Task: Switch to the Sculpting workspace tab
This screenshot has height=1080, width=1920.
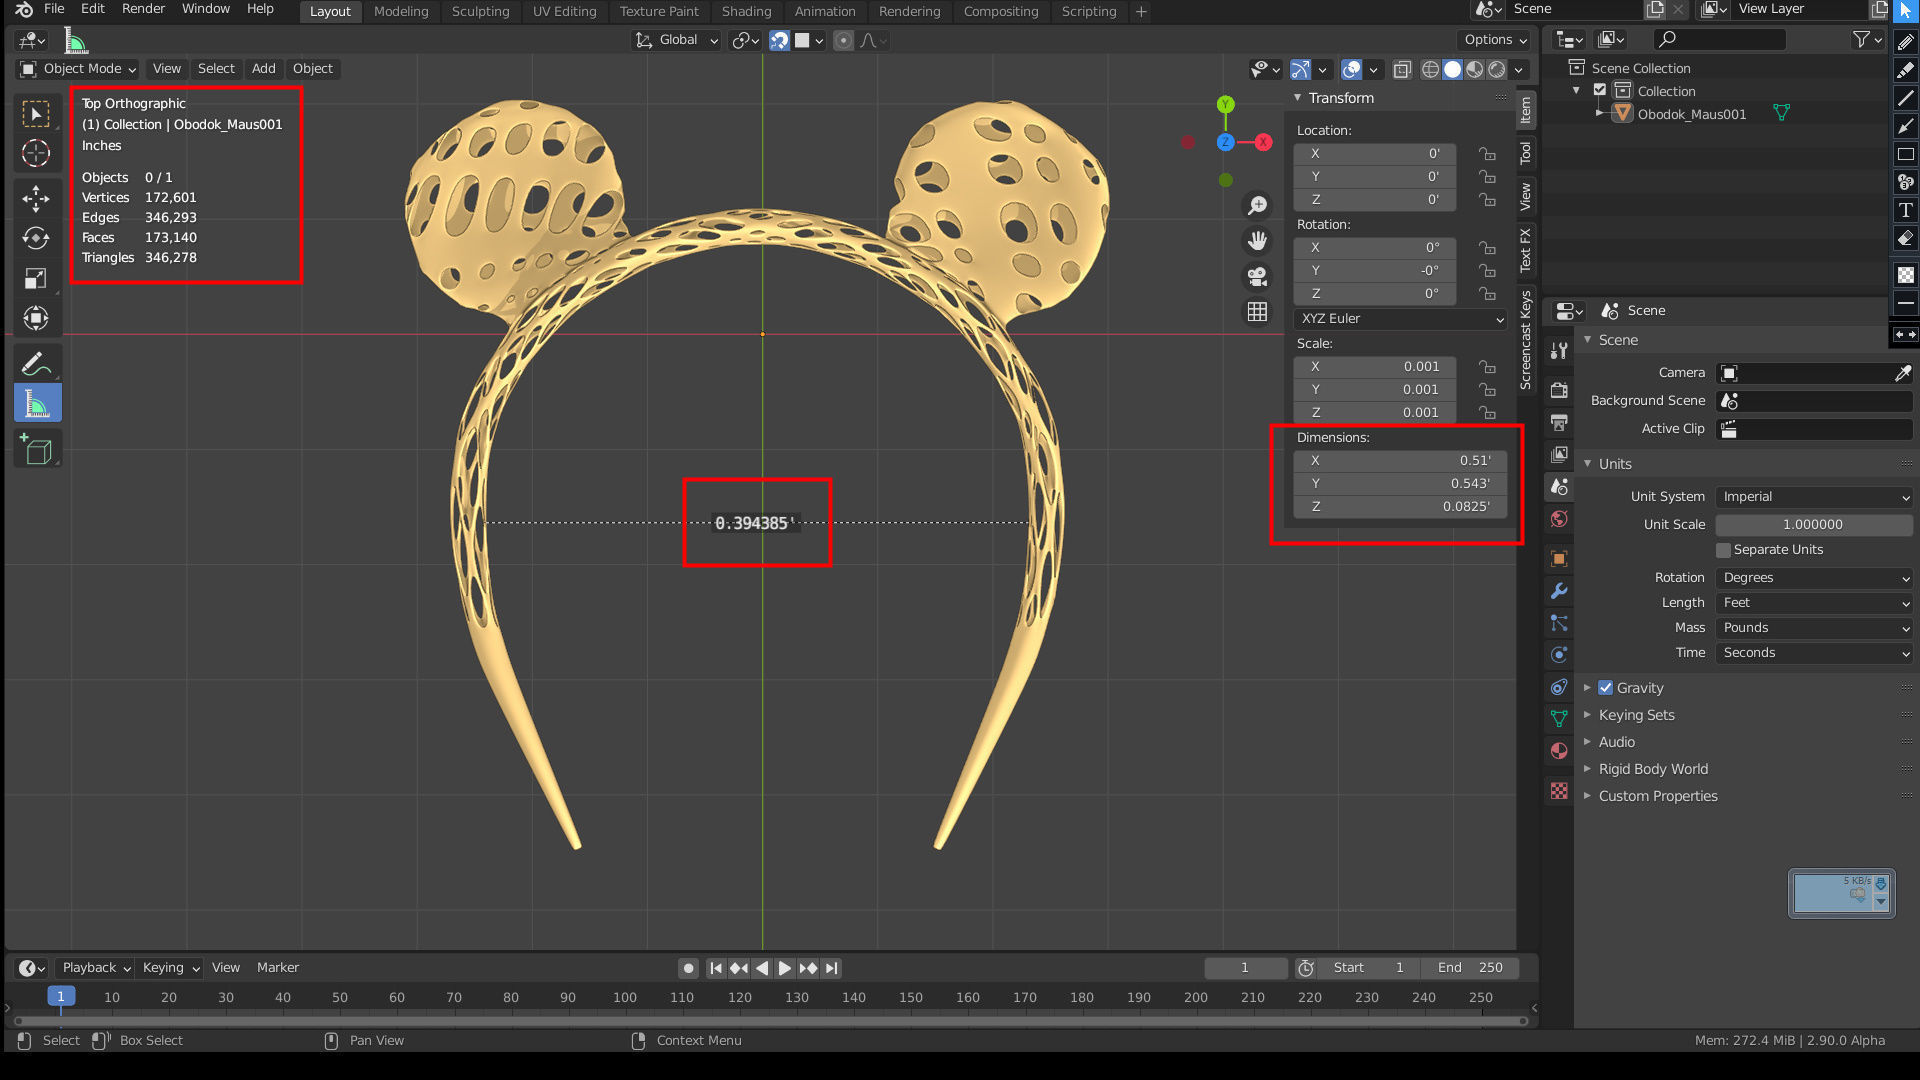Action: 480,12
